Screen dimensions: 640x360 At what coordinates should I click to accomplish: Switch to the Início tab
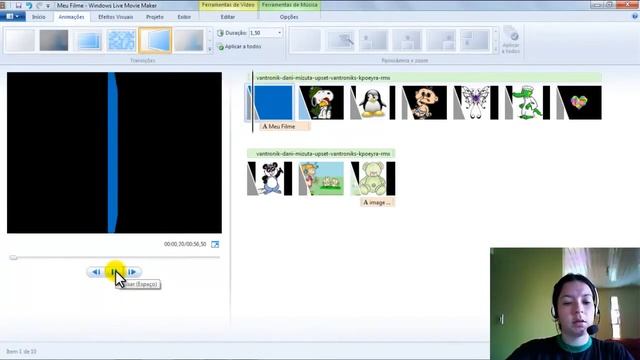pos(39,17)
